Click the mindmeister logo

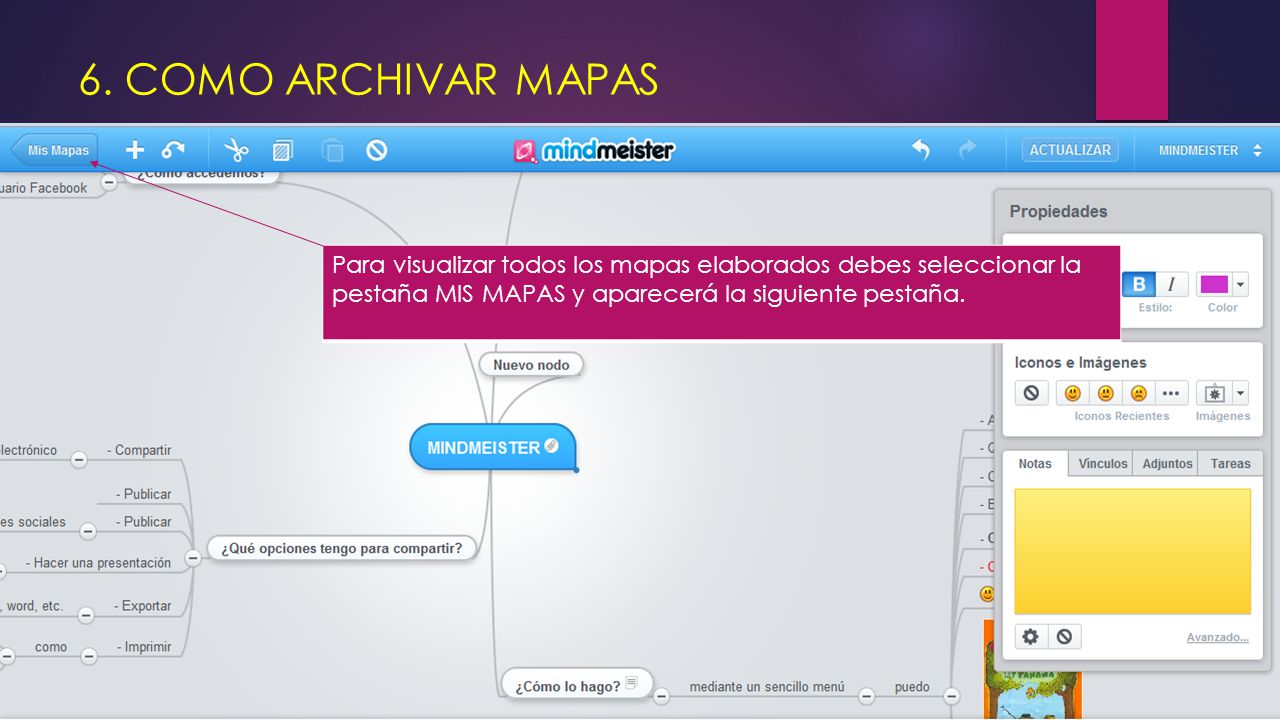click(x=594, y=150)
